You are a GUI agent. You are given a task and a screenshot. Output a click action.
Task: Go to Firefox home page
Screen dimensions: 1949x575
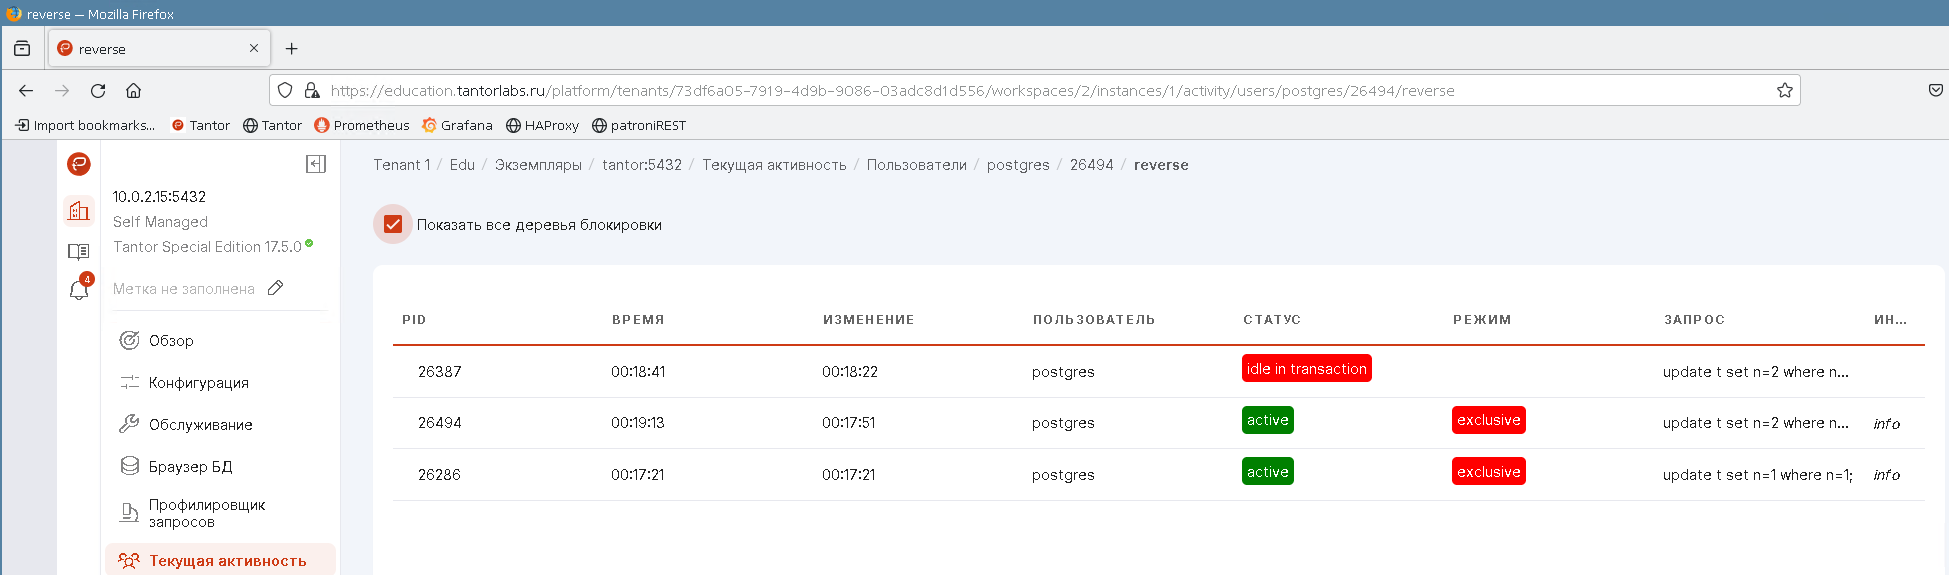[133, 90]
